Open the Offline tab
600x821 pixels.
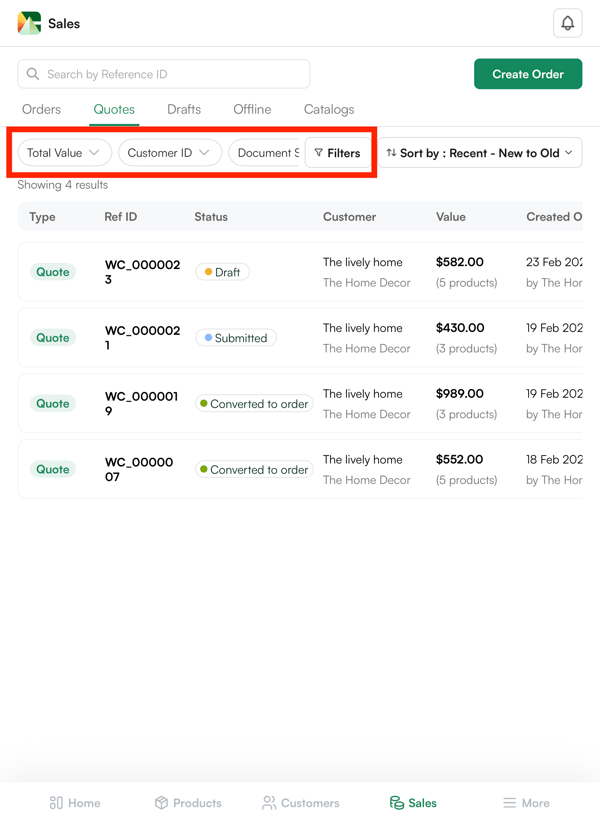(252, 109)
